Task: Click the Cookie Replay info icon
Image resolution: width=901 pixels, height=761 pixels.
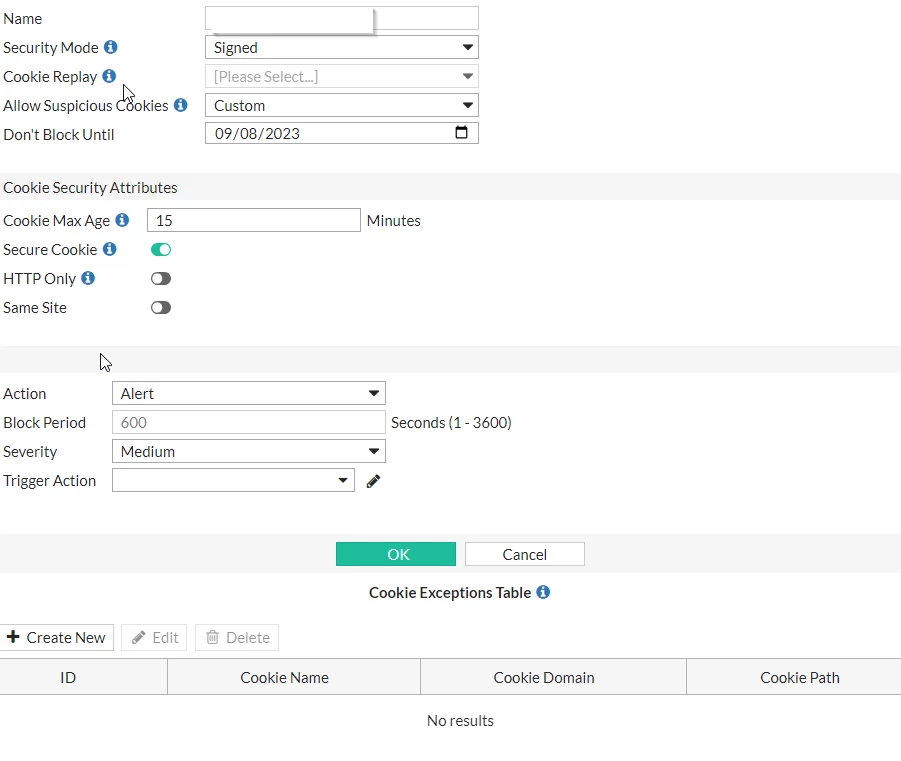Action: 109,76
